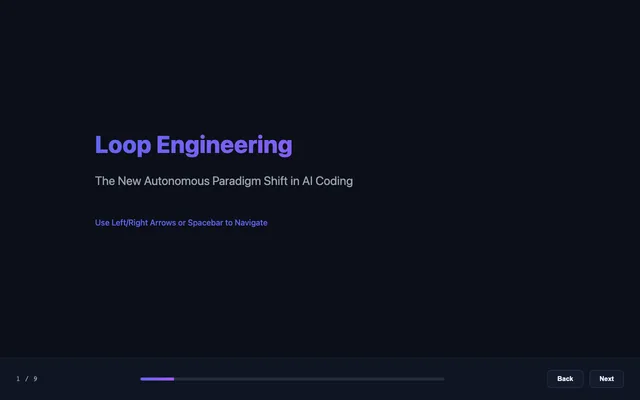The height and width of the screenshot is (400, 640).
Task: Click the "1 / 9" slide counter
Action: point(27,379)
